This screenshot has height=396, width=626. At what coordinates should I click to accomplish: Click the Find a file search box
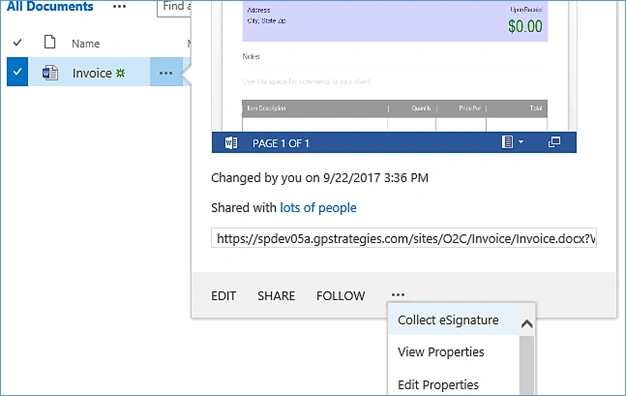174,8
